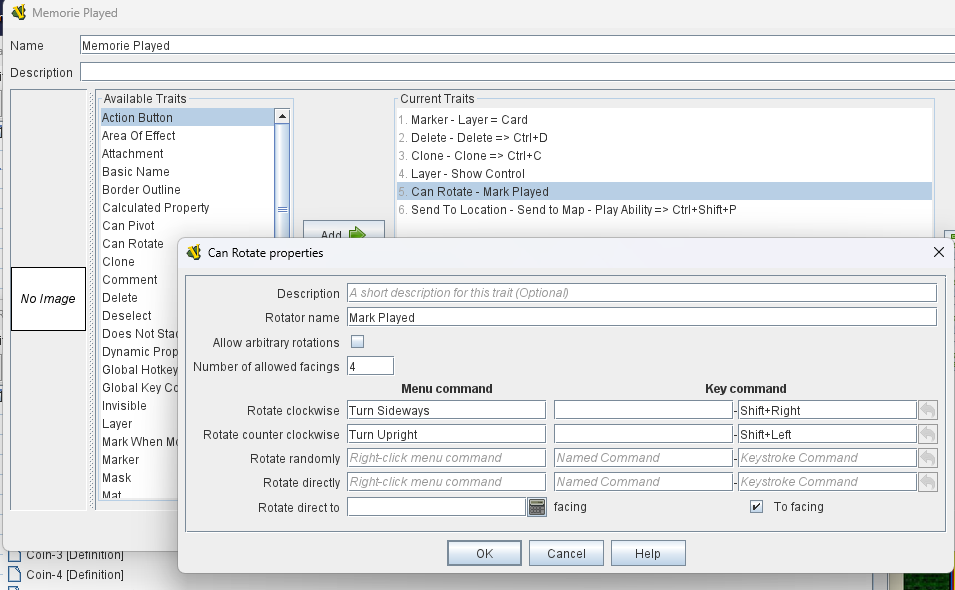Click the Rotator name field Mark Played

pos(642,317)
